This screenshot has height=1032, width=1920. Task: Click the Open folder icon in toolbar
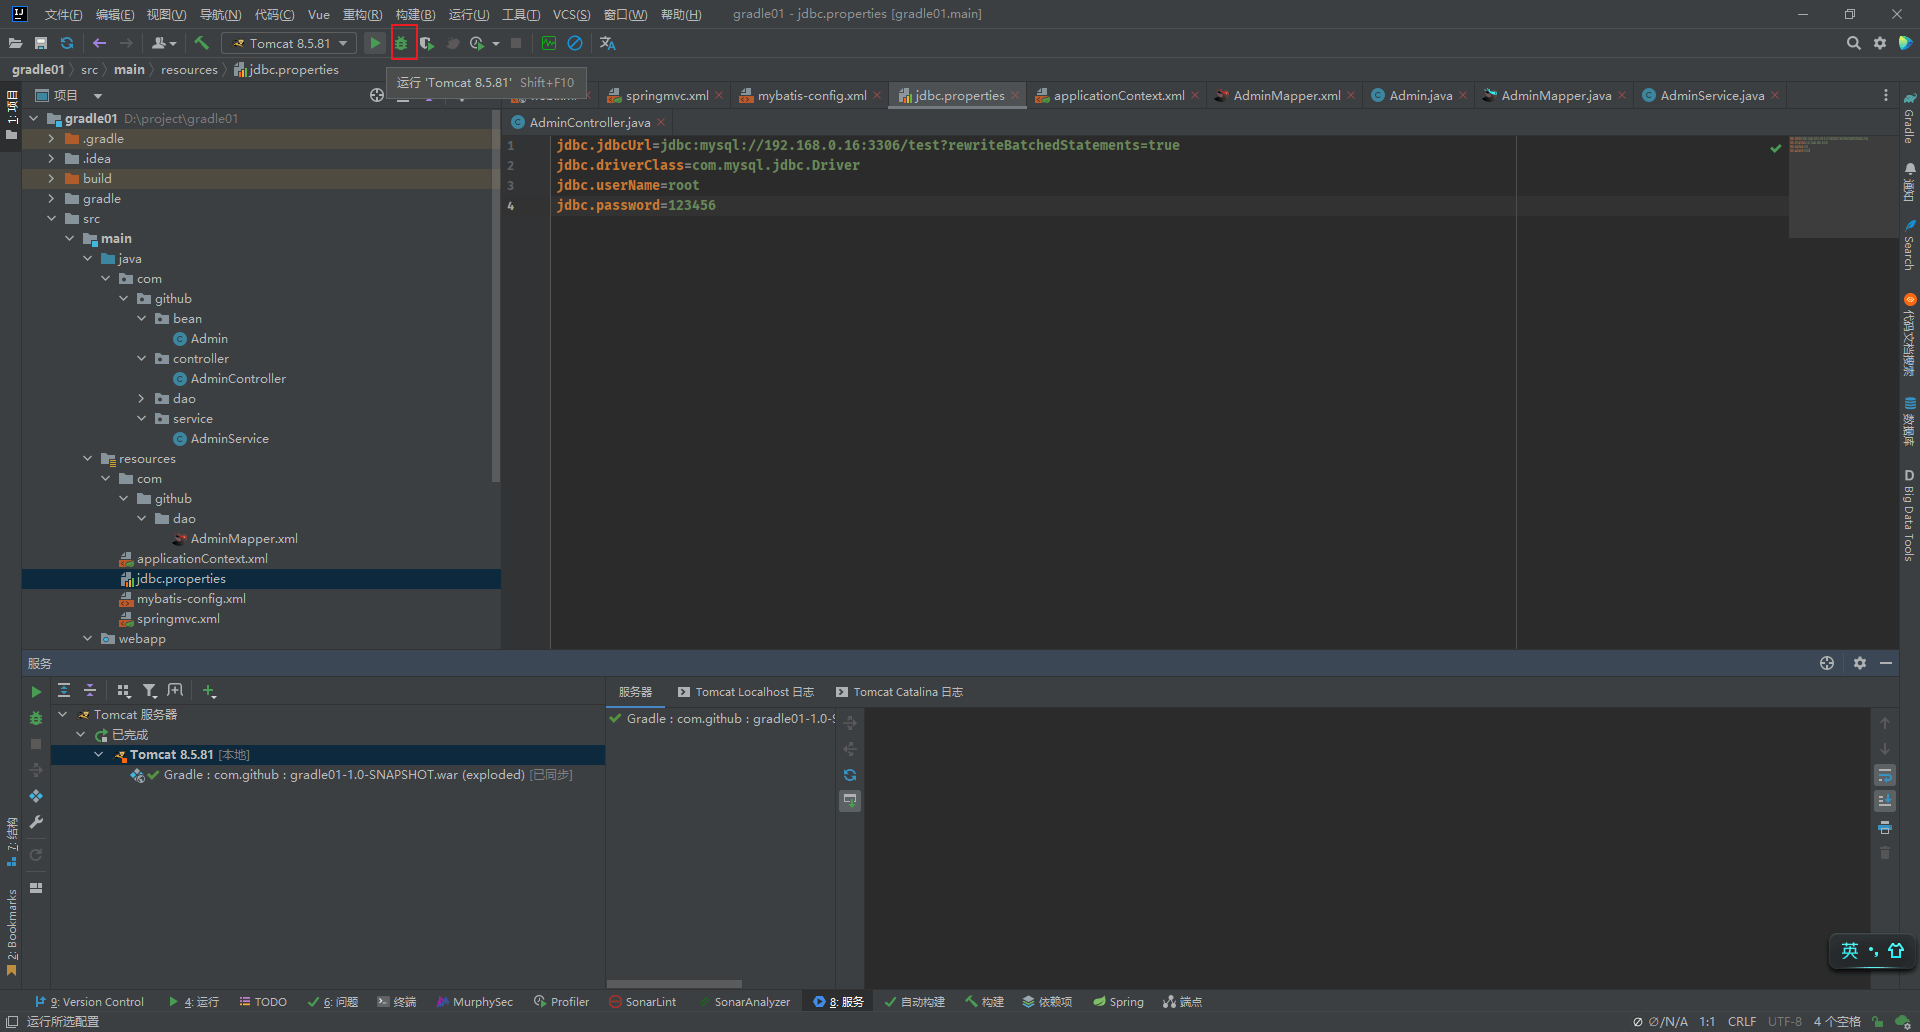pyautogui.click(x=15, y=43)
